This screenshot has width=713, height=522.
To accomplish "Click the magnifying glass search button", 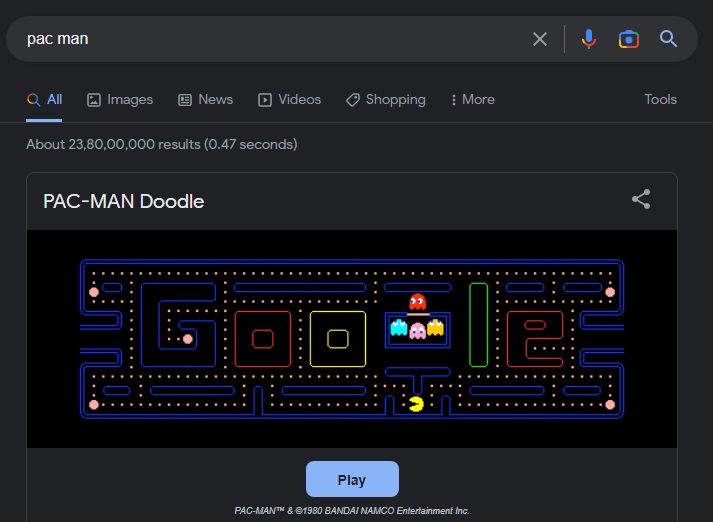I will pyautogui.click(x=668, y=39).
